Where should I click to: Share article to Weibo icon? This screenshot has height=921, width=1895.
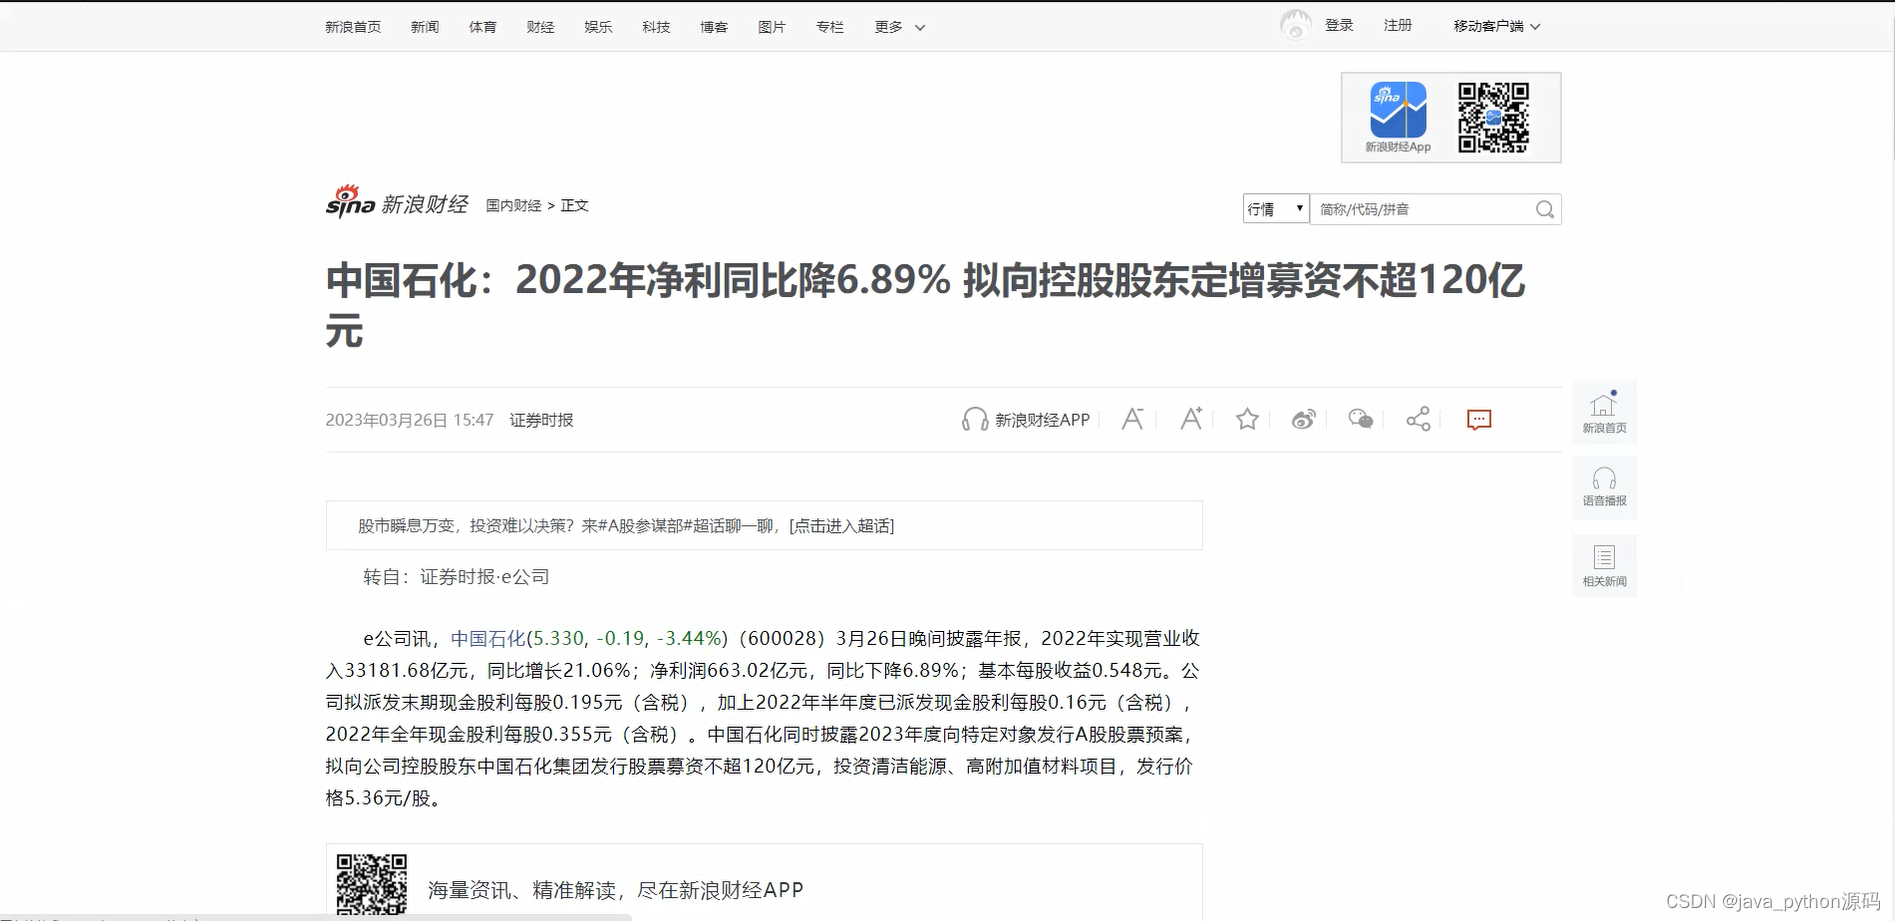point(1303,419)
